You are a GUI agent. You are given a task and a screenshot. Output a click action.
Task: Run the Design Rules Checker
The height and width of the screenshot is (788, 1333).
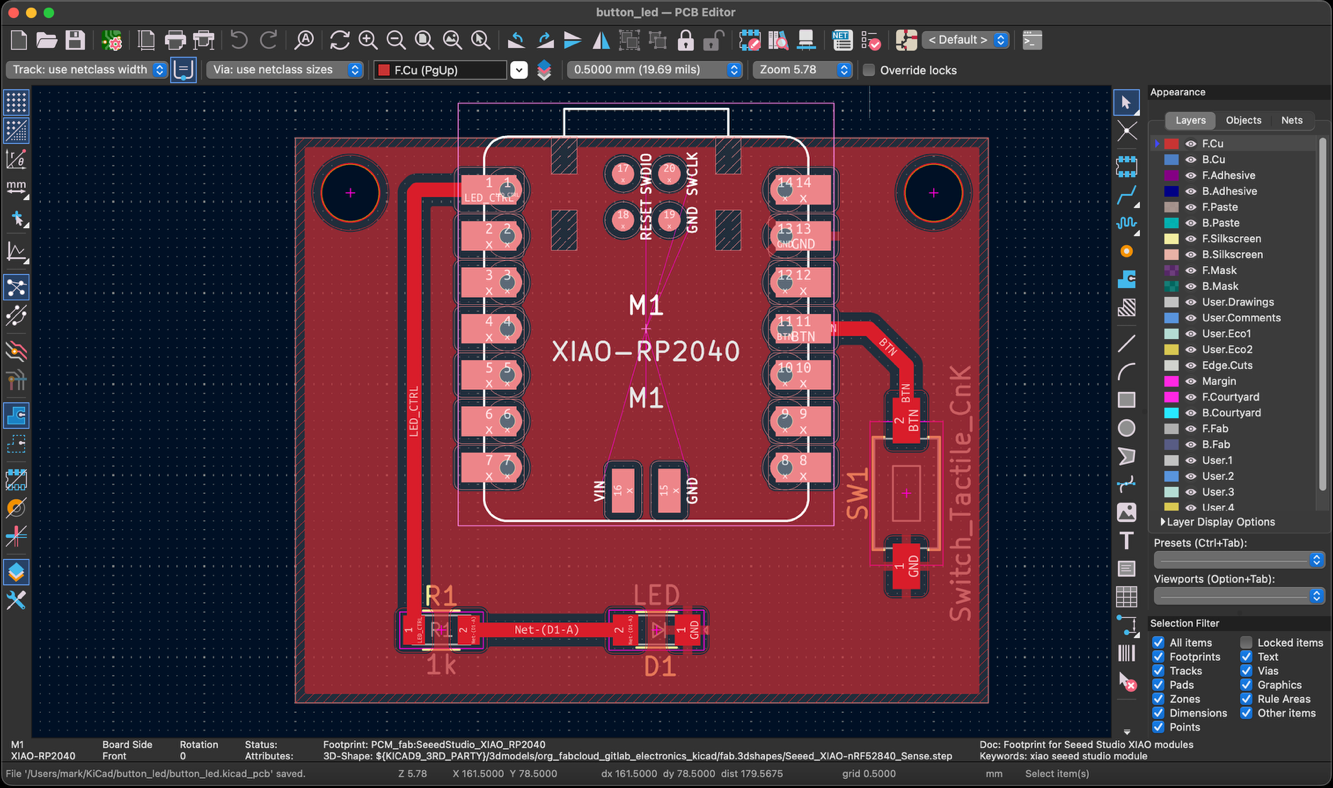(x=871, y=40)
